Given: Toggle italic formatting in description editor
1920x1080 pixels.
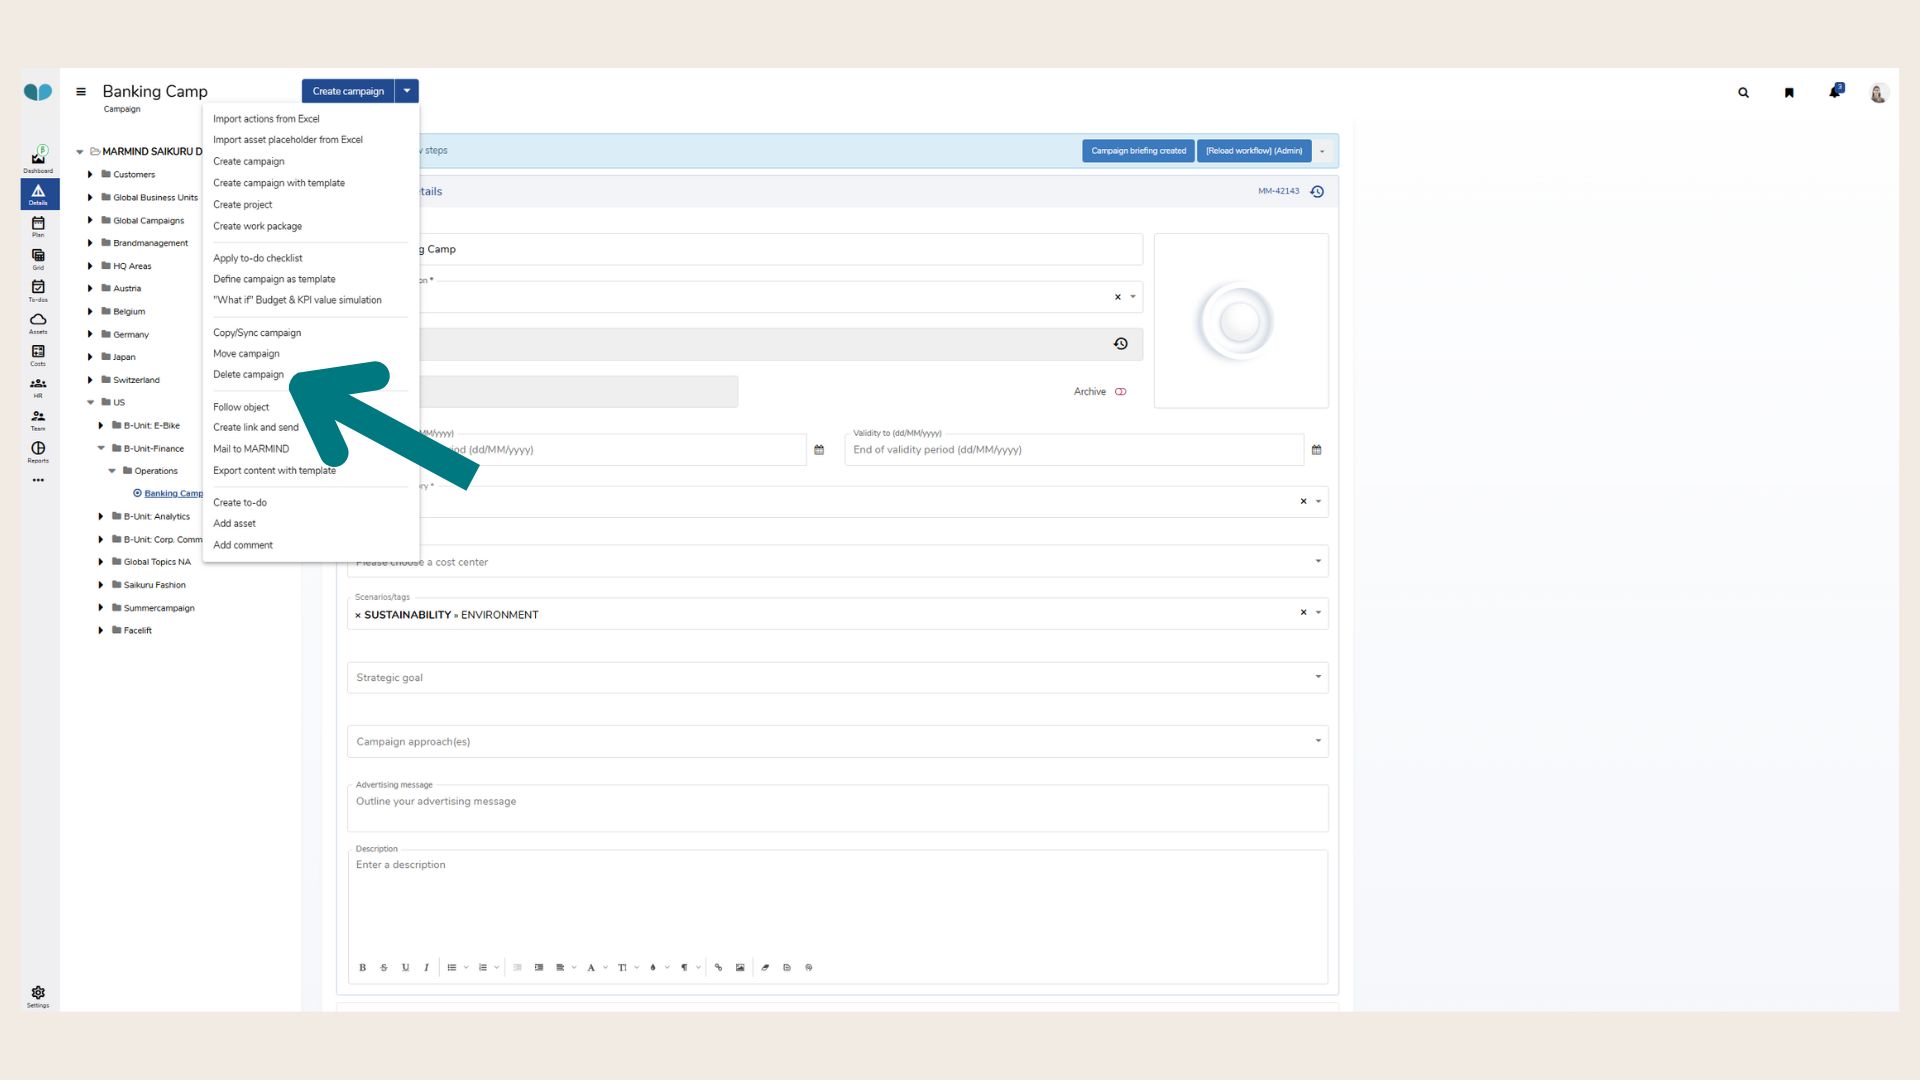Looking at the screenshot, I should (x=426, y=968).
